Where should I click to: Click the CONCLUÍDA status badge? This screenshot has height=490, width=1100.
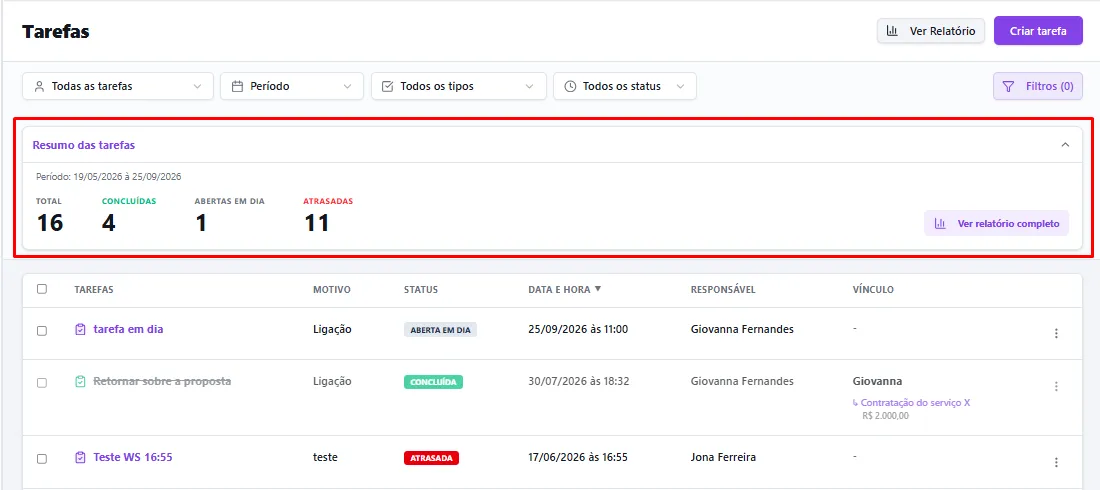click(433, 382)
